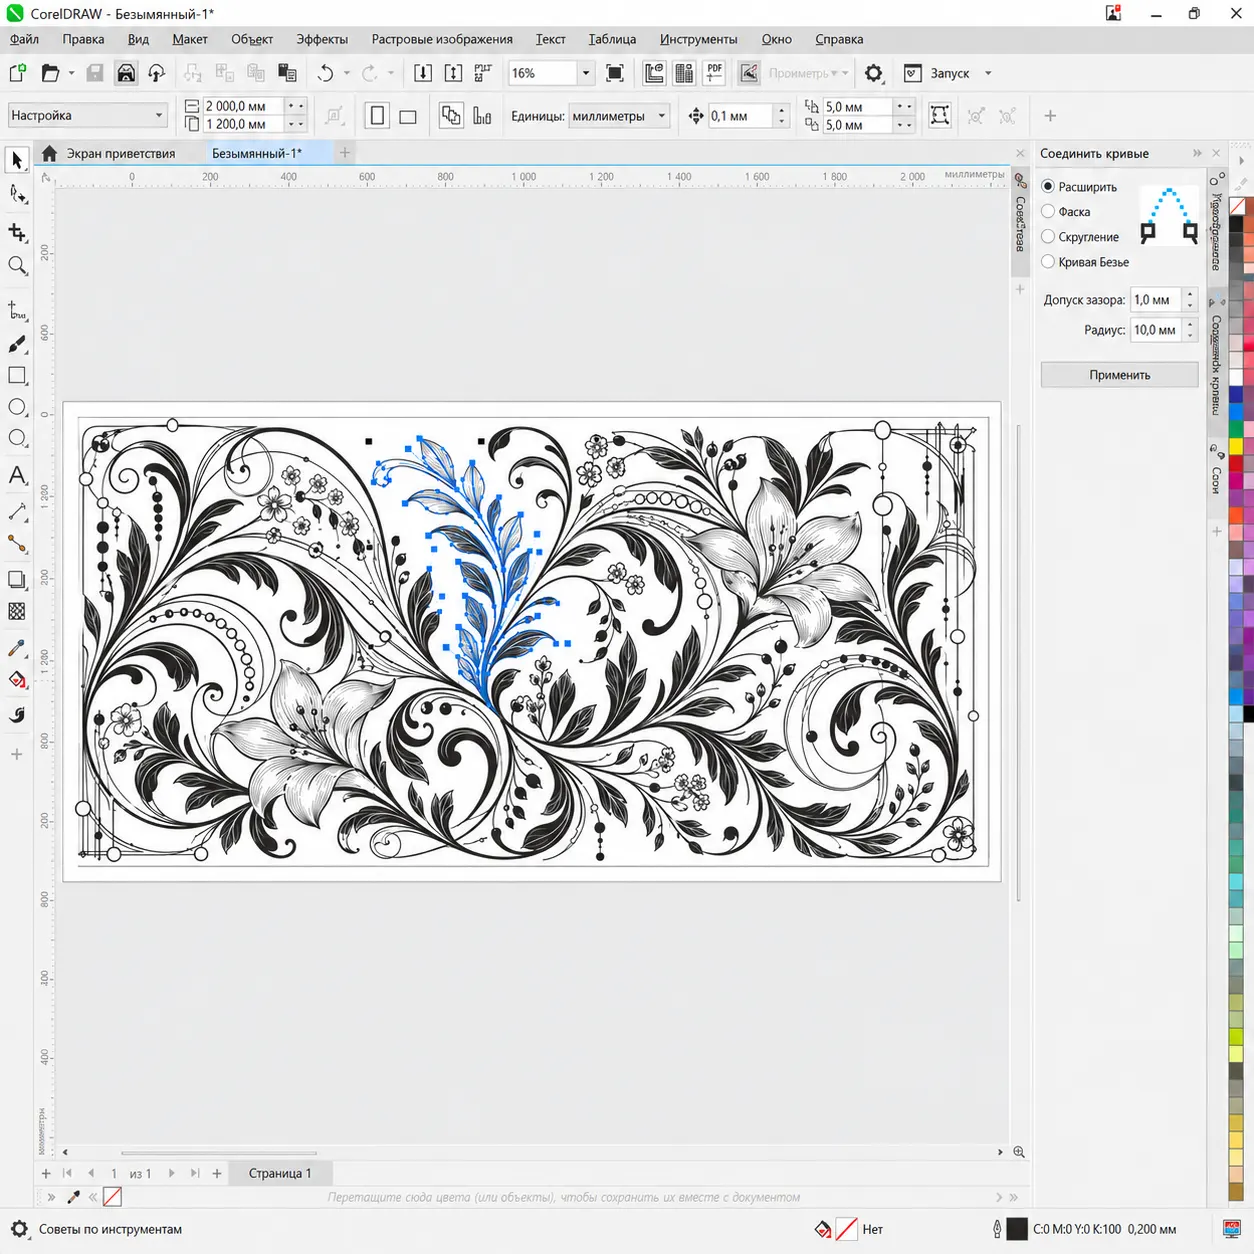Open the Макет menu
This screenshot has width=1254, height=1254.
(190, 39)
